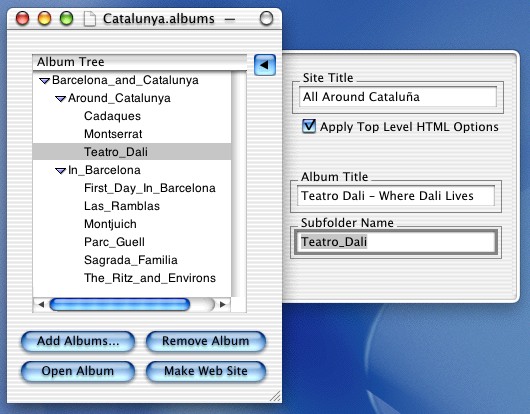Viewport: 530px width, 414px height.
Task: Click the Make Web Site button
Action: click(206, 371)
